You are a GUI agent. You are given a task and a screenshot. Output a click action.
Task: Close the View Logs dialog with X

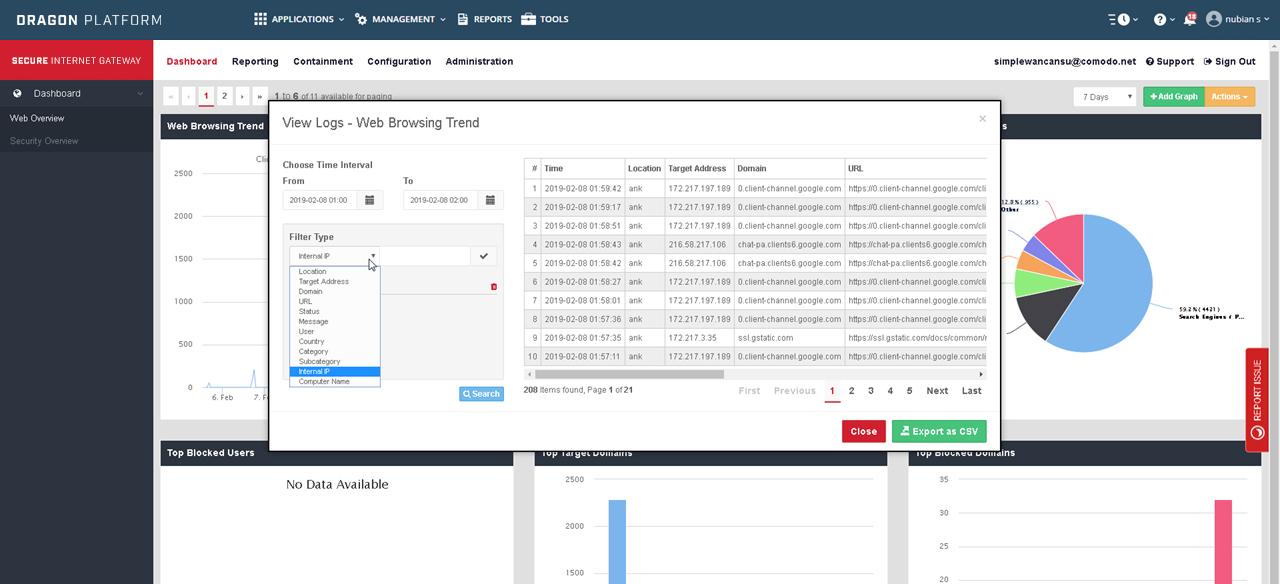[x=982, y=119]
